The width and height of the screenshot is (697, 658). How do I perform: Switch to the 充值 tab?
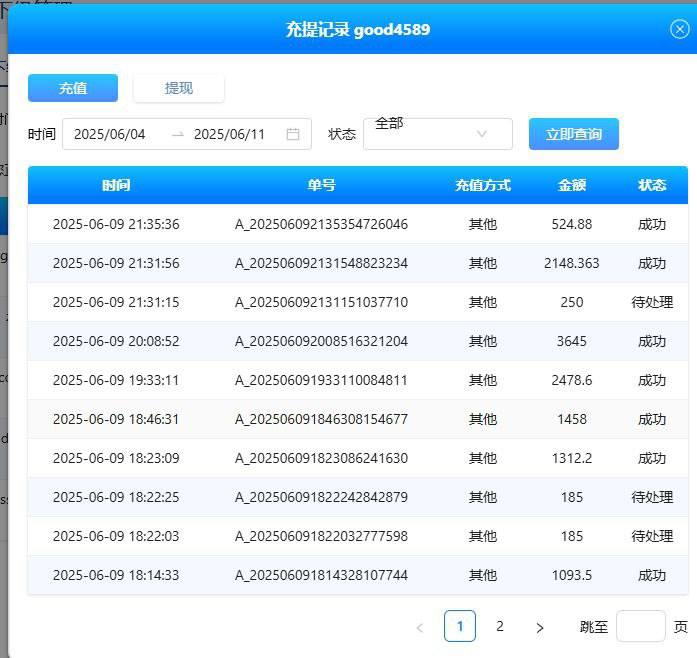(x=73, y=88)
